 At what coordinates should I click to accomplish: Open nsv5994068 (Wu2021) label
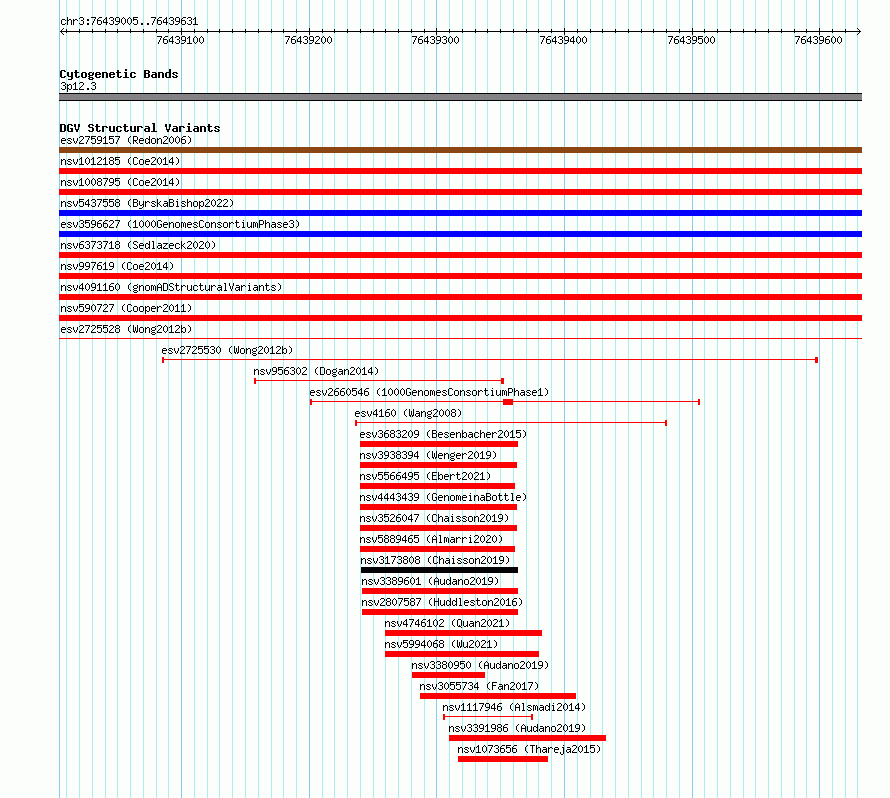[x=441, y=644]
